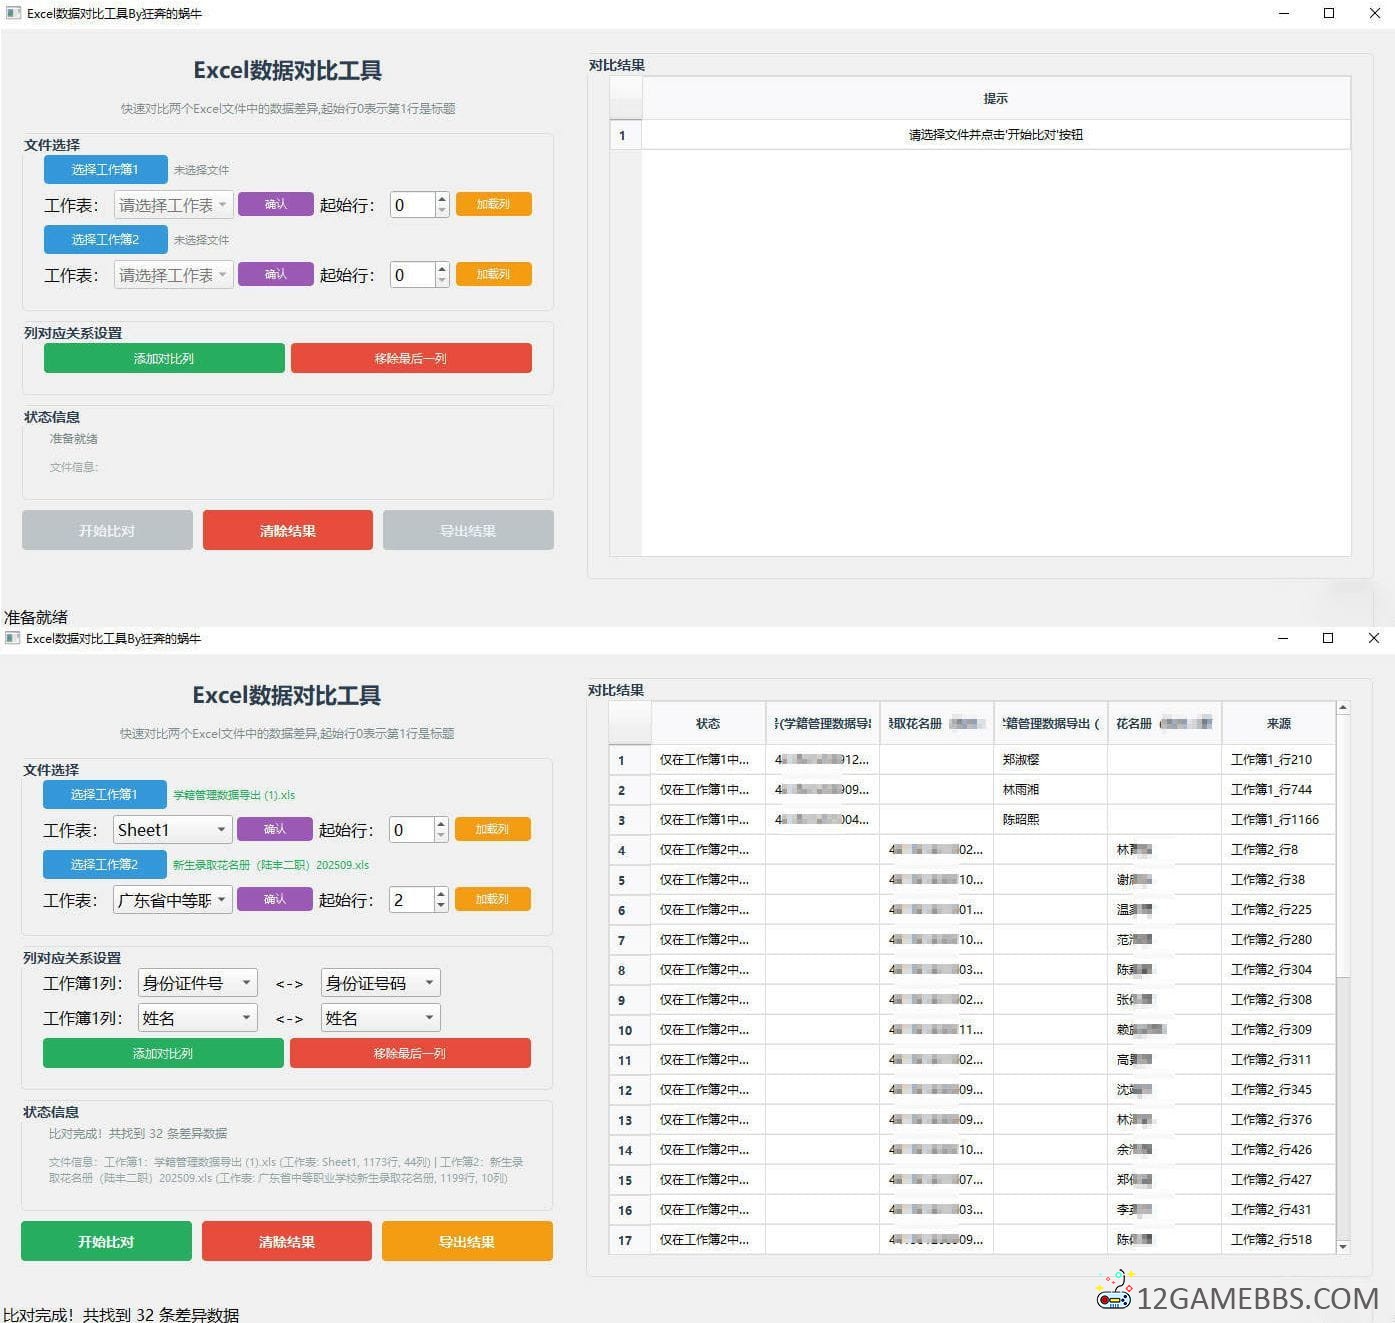Click the cell containing 郑淑樱
Viewport: 1395px width, 1323px height.
point(1021,760)
